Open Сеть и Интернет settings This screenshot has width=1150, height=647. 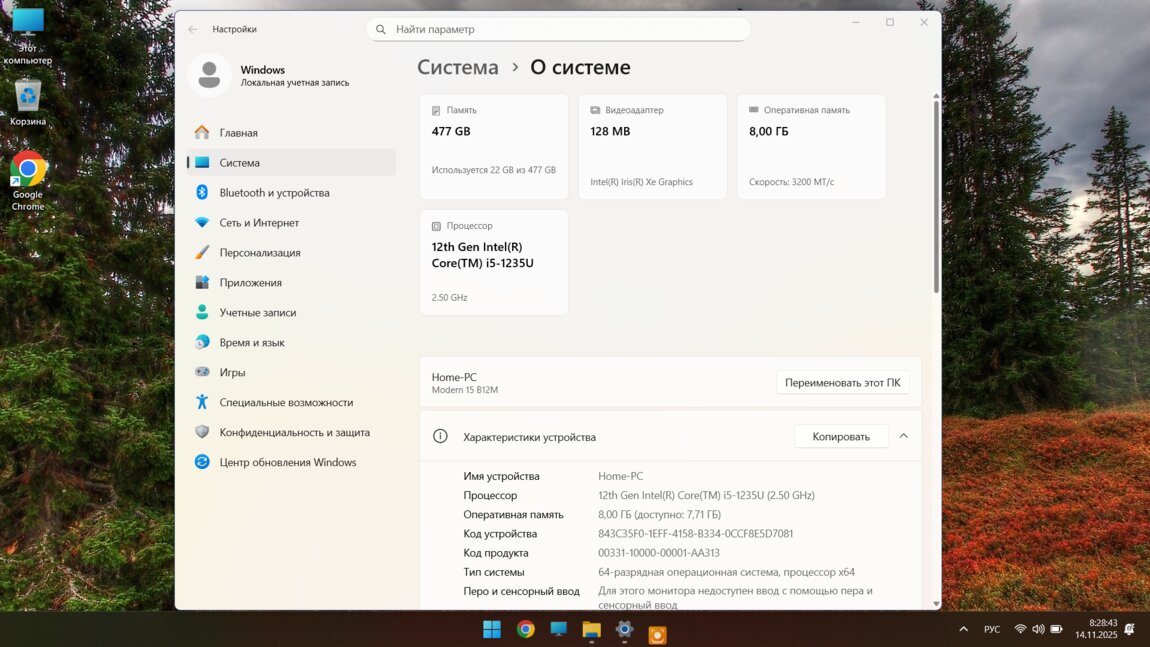pyautogui.click(x=259, y=223)
